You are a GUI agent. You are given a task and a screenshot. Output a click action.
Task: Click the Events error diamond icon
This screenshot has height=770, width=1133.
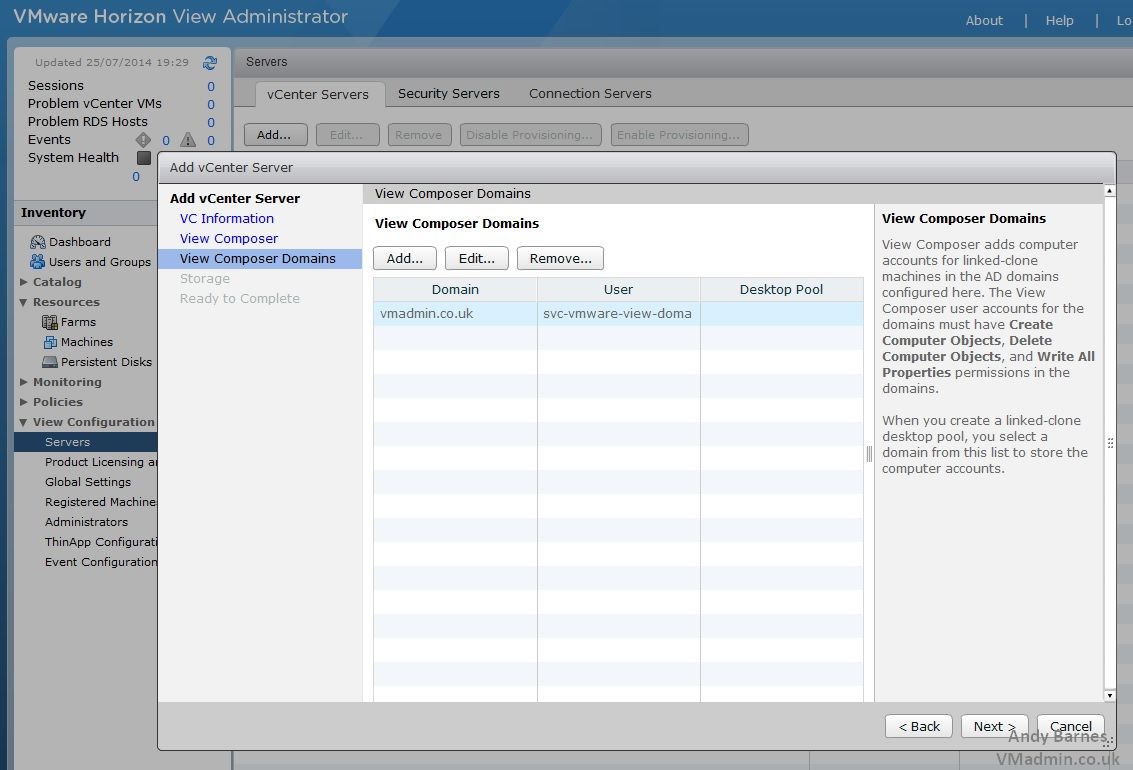point(143,139)
